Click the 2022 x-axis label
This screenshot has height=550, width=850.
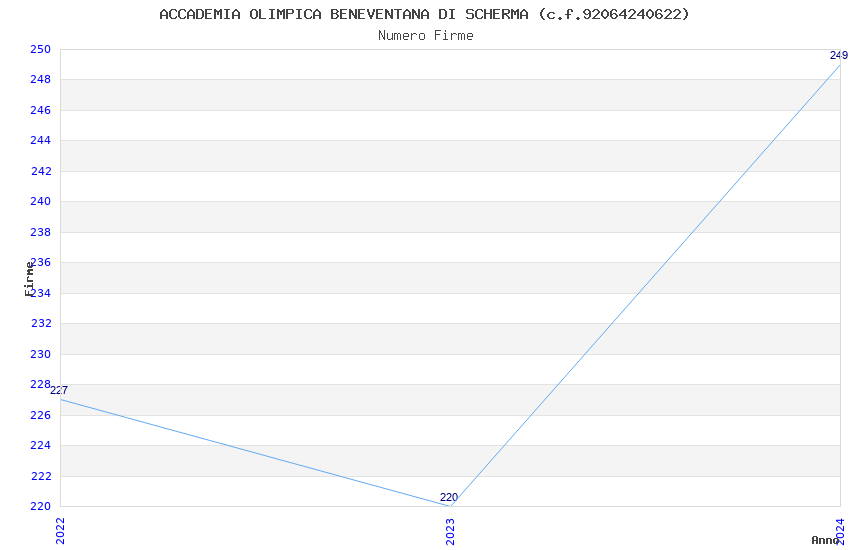60,530
